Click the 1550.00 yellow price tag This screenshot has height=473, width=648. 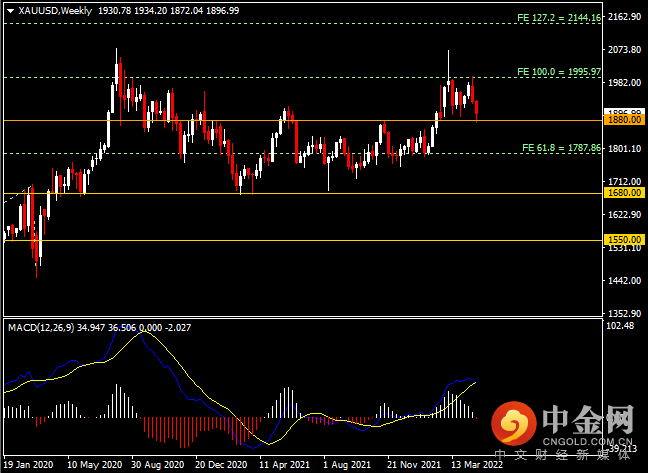pos(624,240)
